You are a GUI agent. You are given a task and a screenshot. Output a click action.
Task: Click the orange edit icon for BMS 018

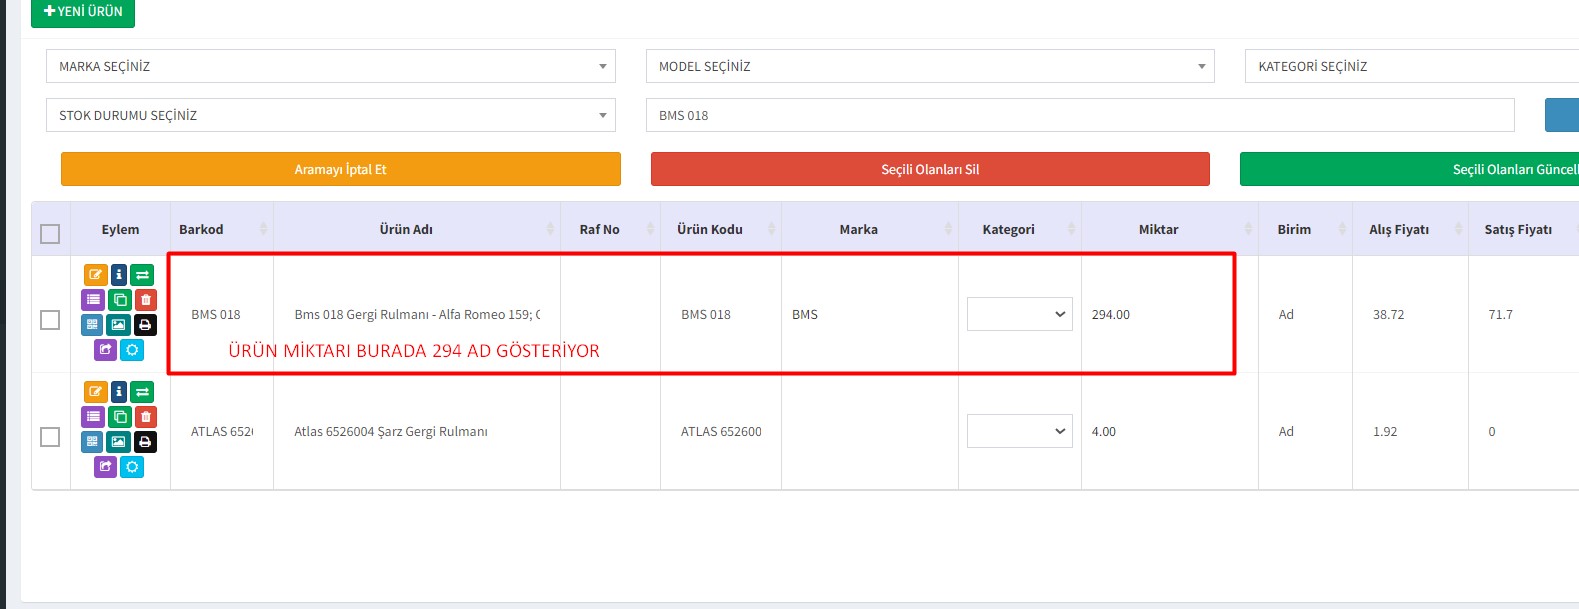(x=95, y=275)
